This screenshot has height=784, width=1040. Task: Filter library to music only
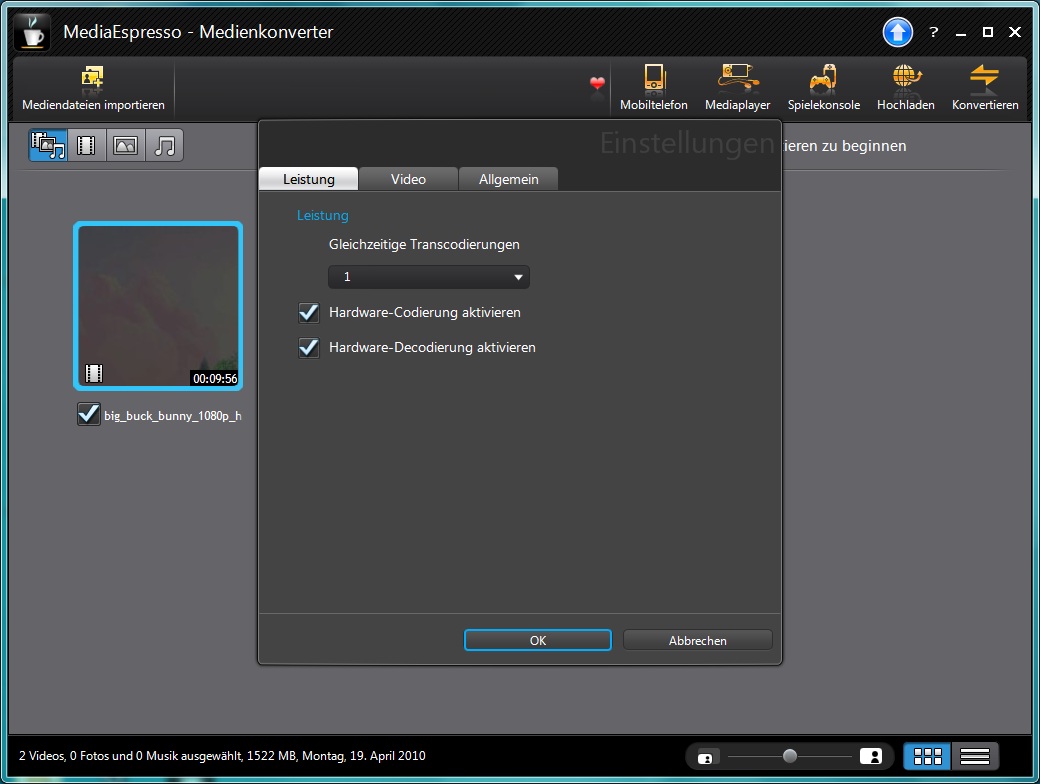[164, 145]
